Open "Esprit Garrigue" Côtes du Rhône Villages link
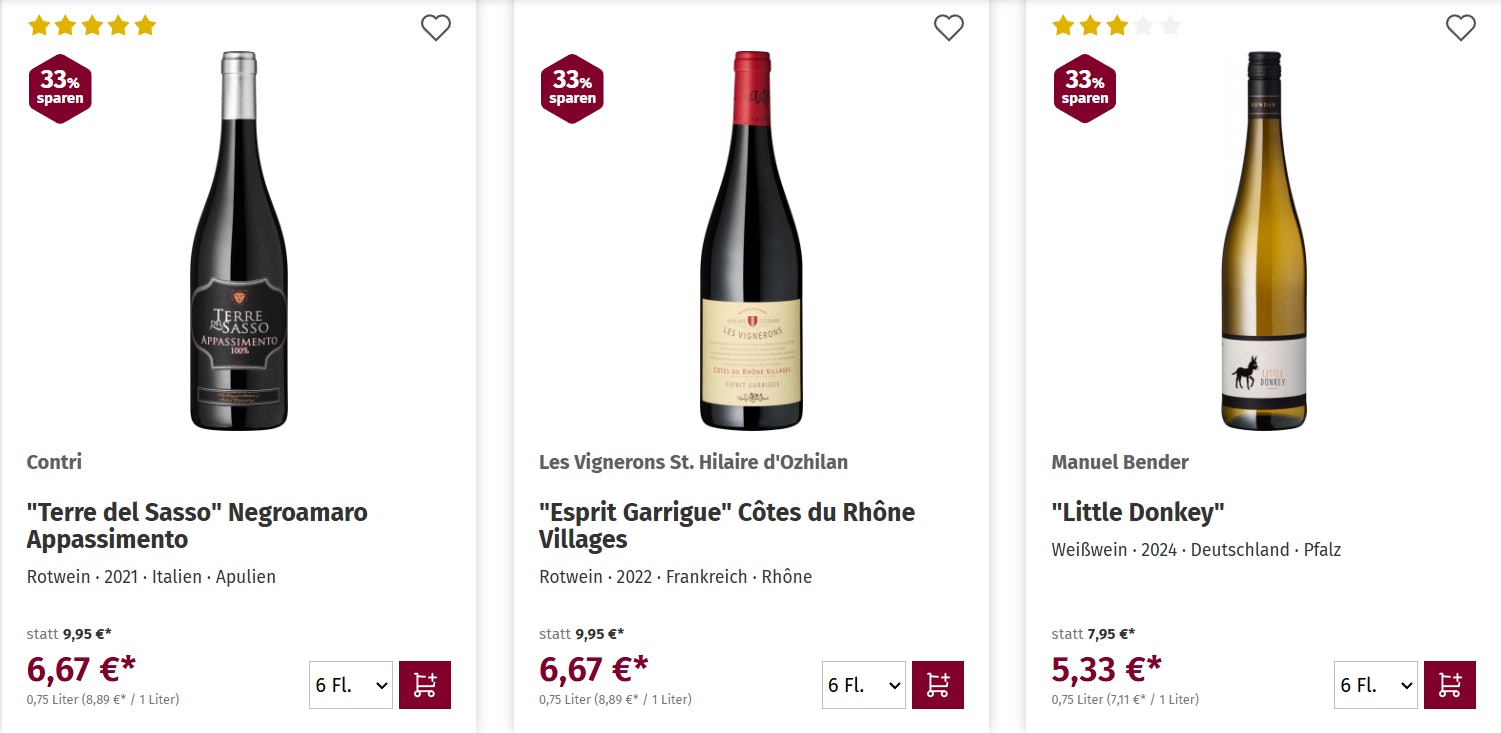The width and height of the screenshot is (1501, 733). click(726, 526)
